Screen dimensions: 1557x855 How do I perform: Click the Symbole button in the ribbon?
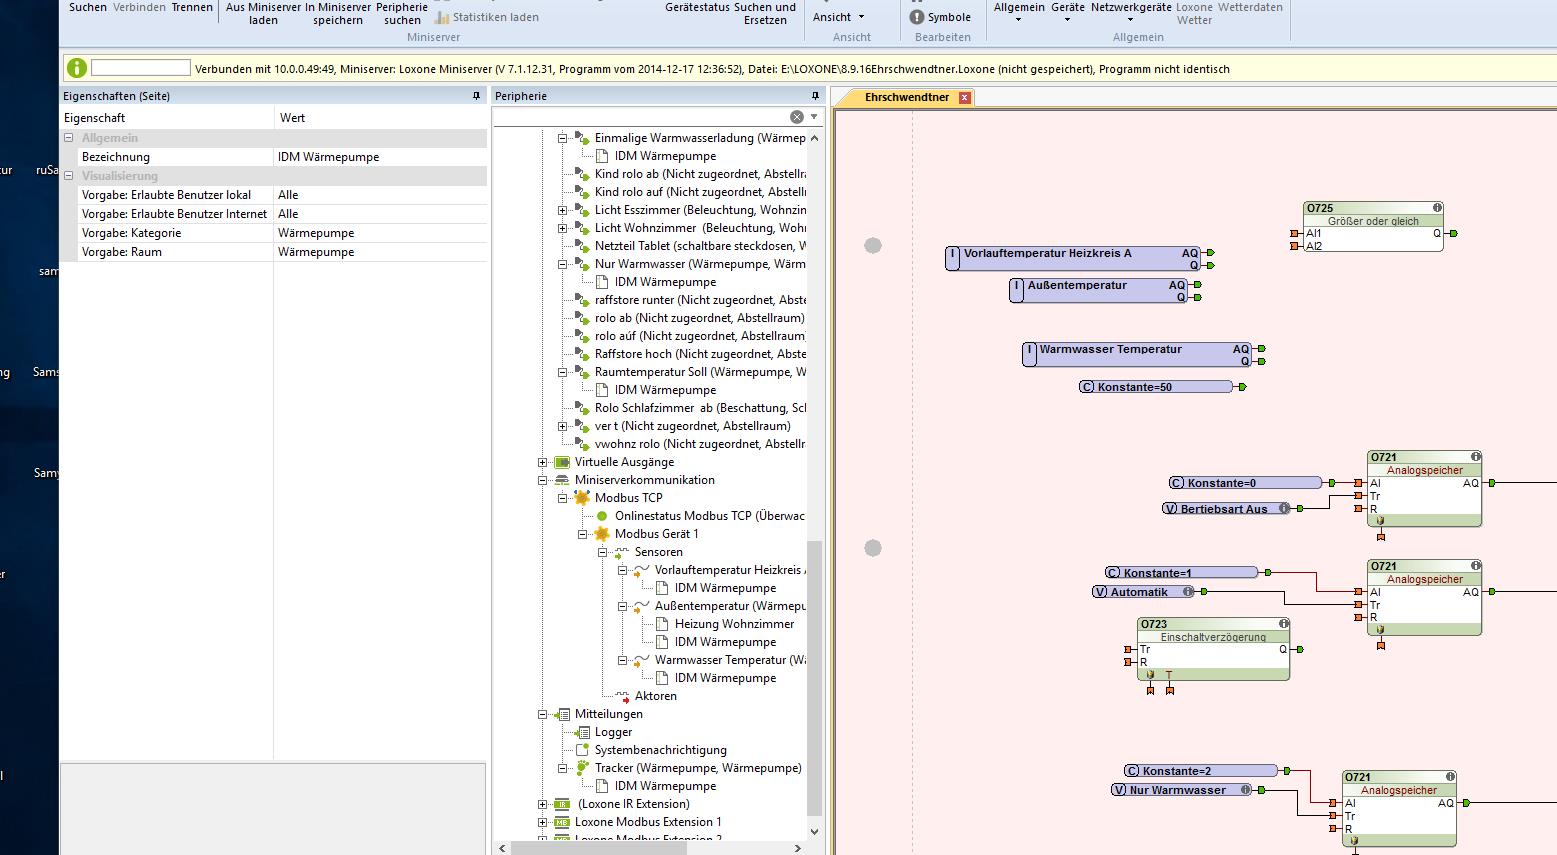click(x=940, y=17)
